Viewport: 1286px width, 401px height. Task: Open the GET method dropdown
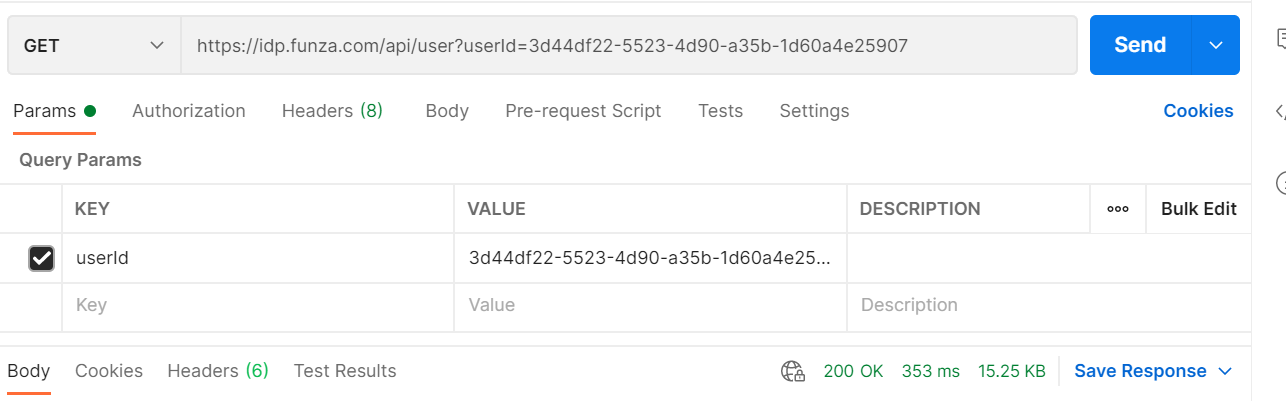click(94, 45)
